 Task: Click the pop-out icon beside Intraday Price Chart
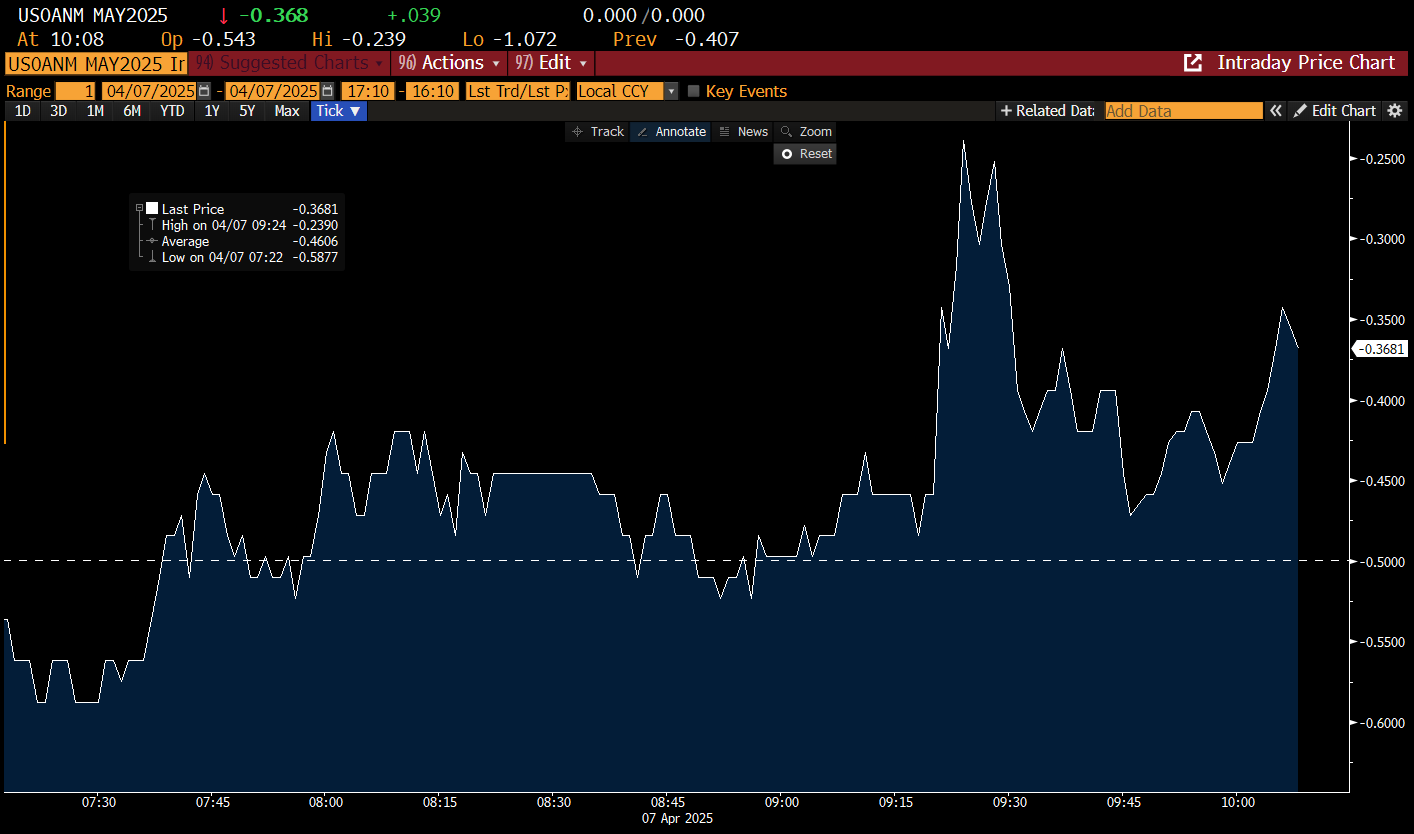1192,63
